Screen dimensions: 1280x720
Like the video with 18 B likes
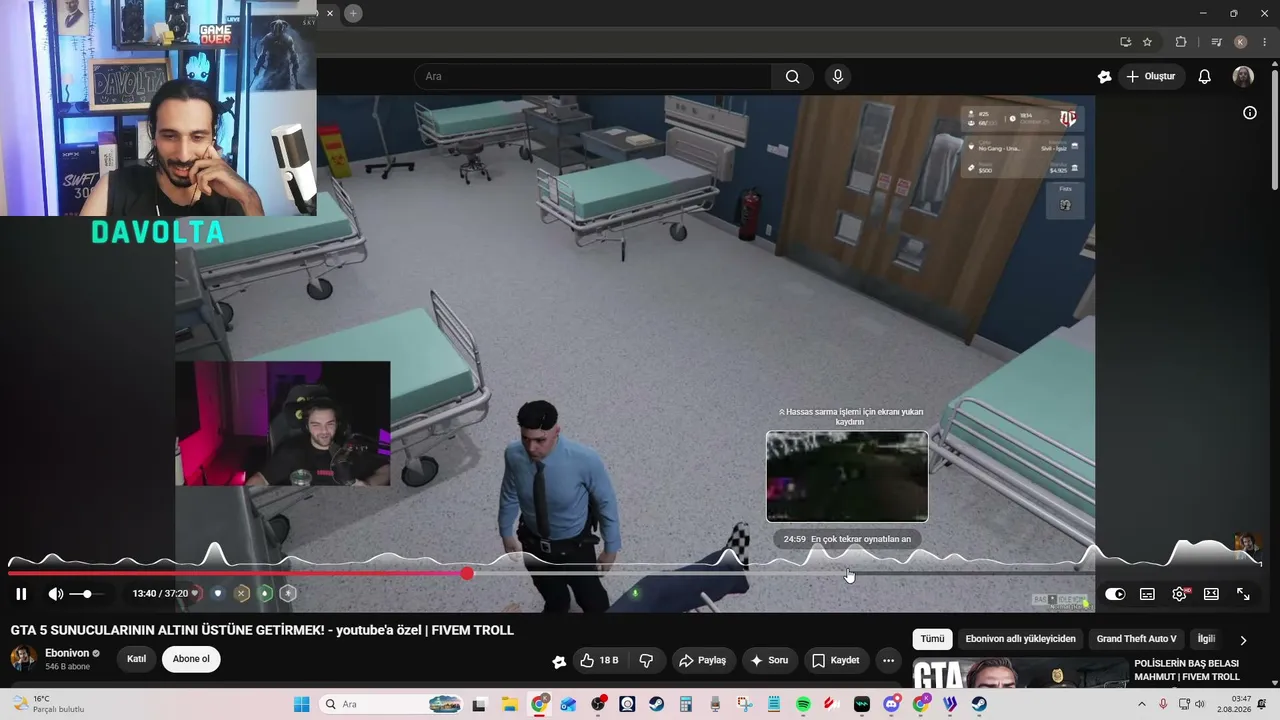coord(599,660)
